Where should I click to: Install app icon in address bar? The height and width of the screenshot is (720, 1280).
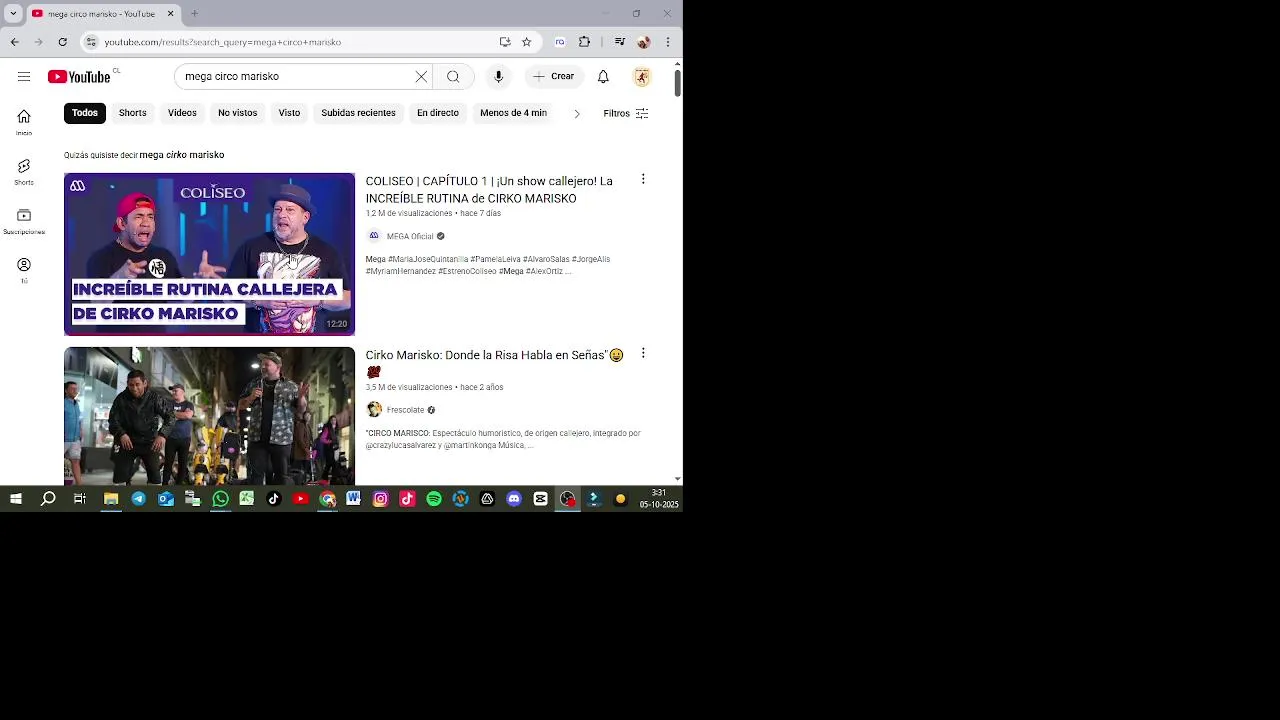coord(505,42)
